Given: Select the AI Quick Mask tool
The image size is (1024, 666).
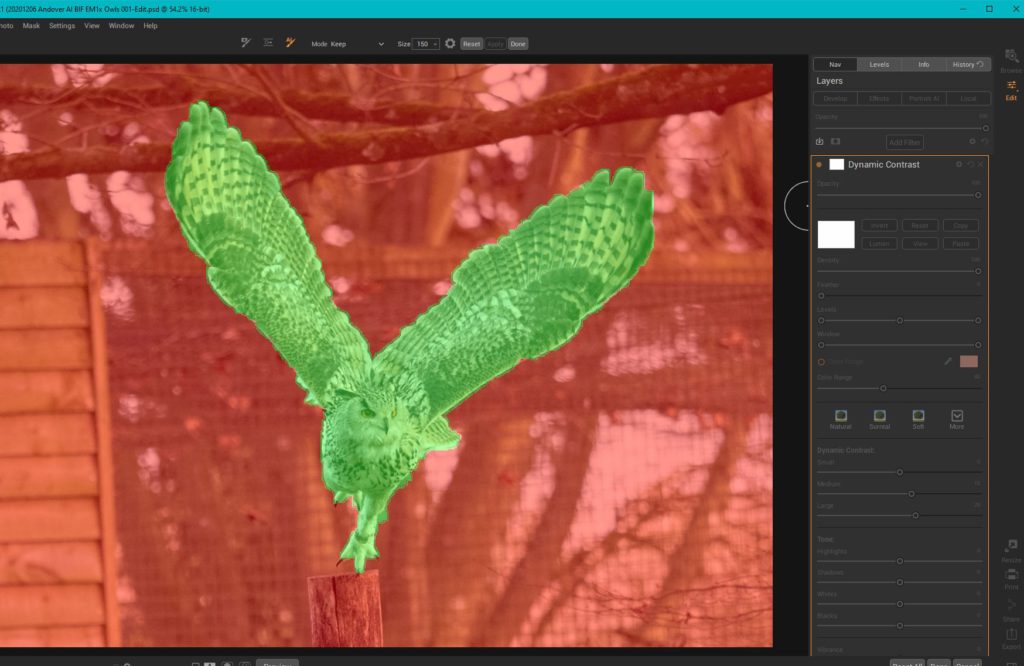Looking at the screenshot, I should pos(291,42).
